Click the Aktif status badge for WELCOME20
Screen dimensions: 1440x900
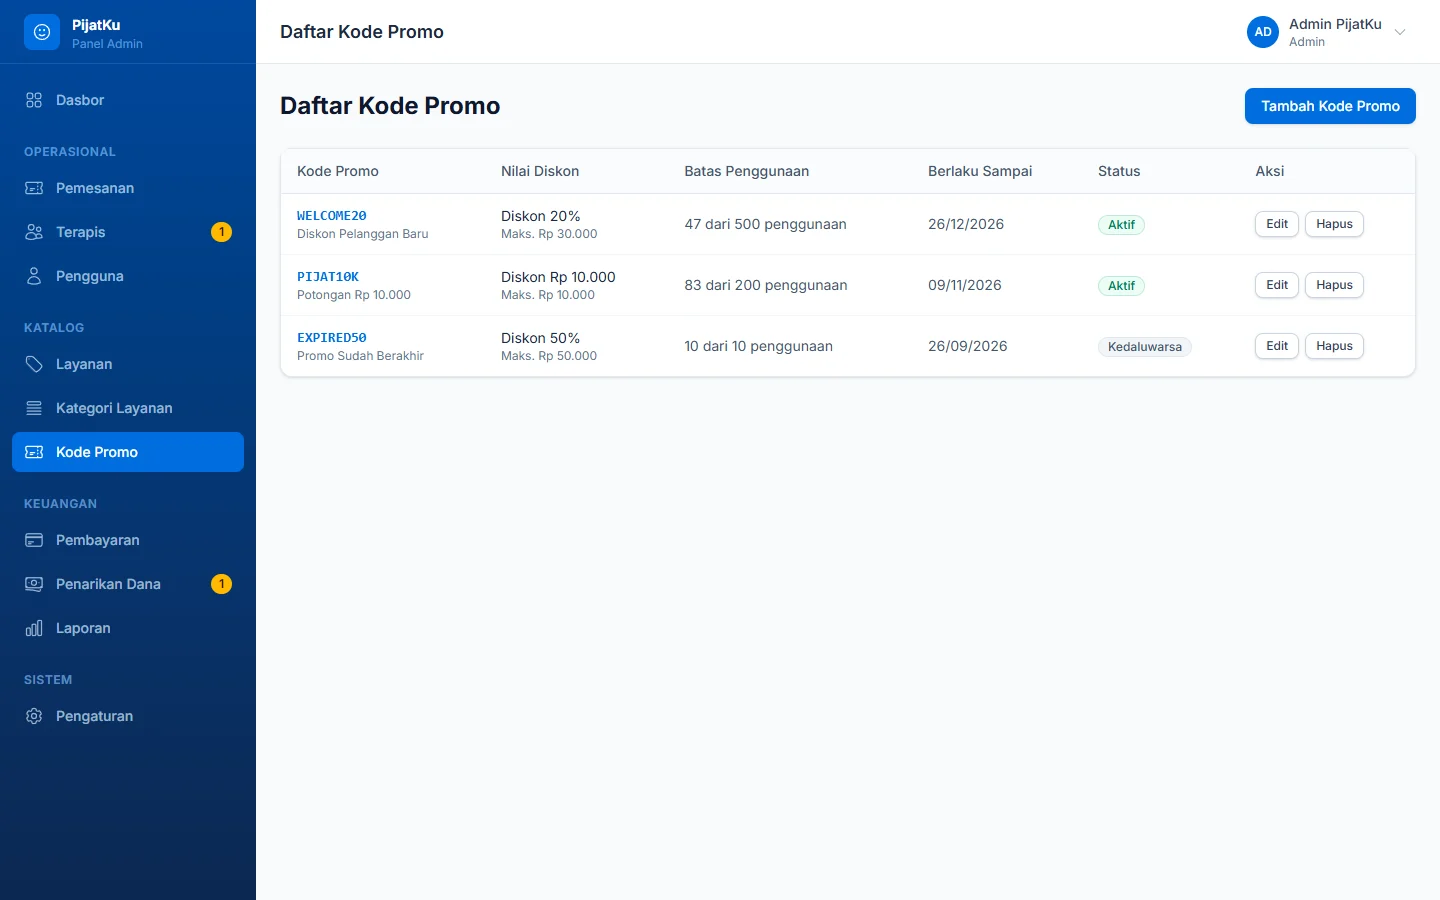(1121, 225)
